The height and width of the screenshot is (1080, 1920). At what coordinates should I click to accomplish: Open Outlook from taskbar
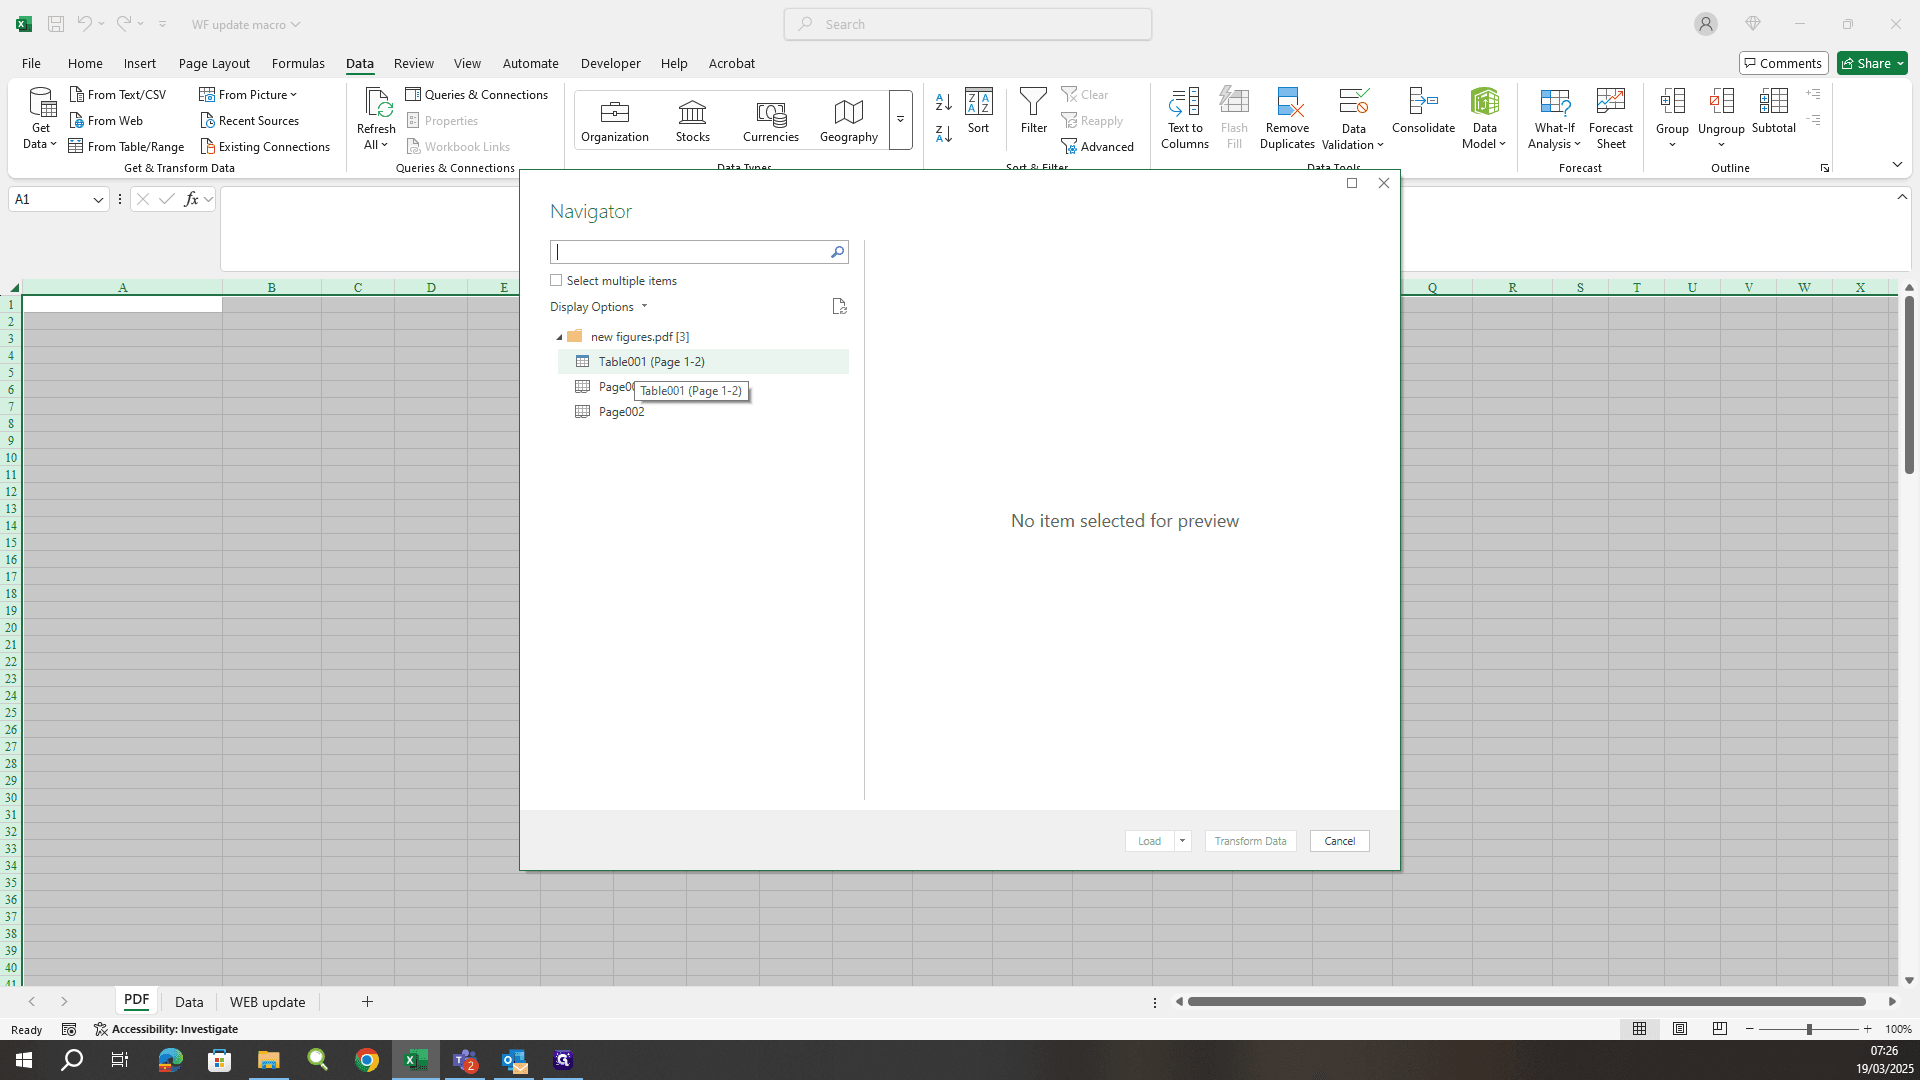514,1060
